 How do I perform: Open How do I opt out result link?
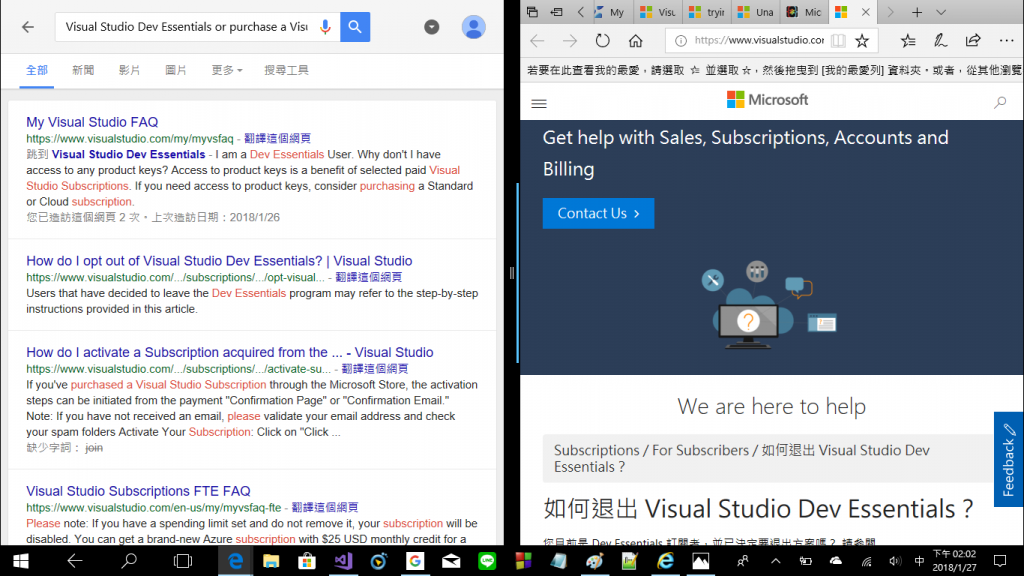pos(219,261)
